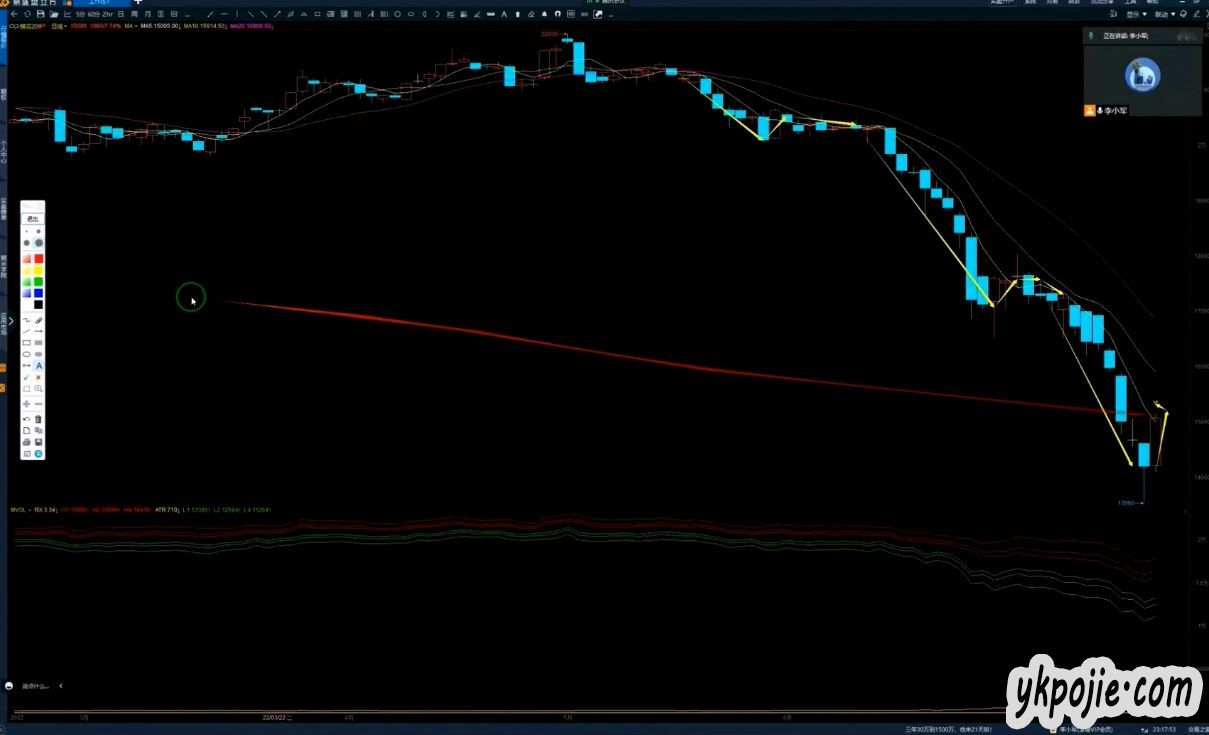The image size is (1209, 735).
Task: Select the hollow ellipse shape tool
Action: point(27,354)
